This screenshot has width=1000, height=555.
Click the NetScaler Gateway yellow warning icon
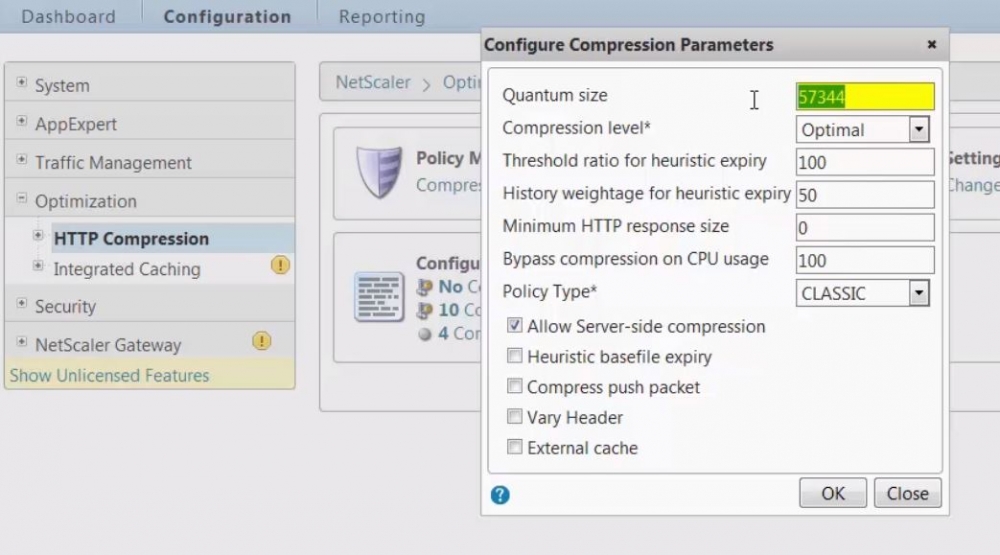261,341
